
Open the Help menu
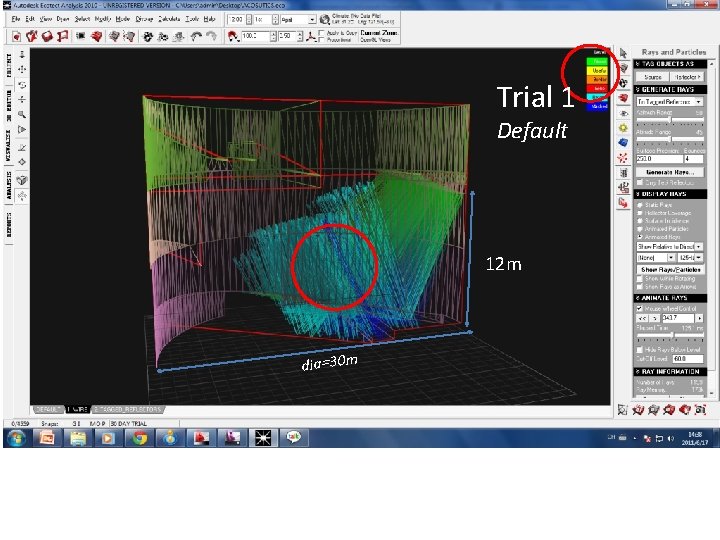(x=209, y=19)
